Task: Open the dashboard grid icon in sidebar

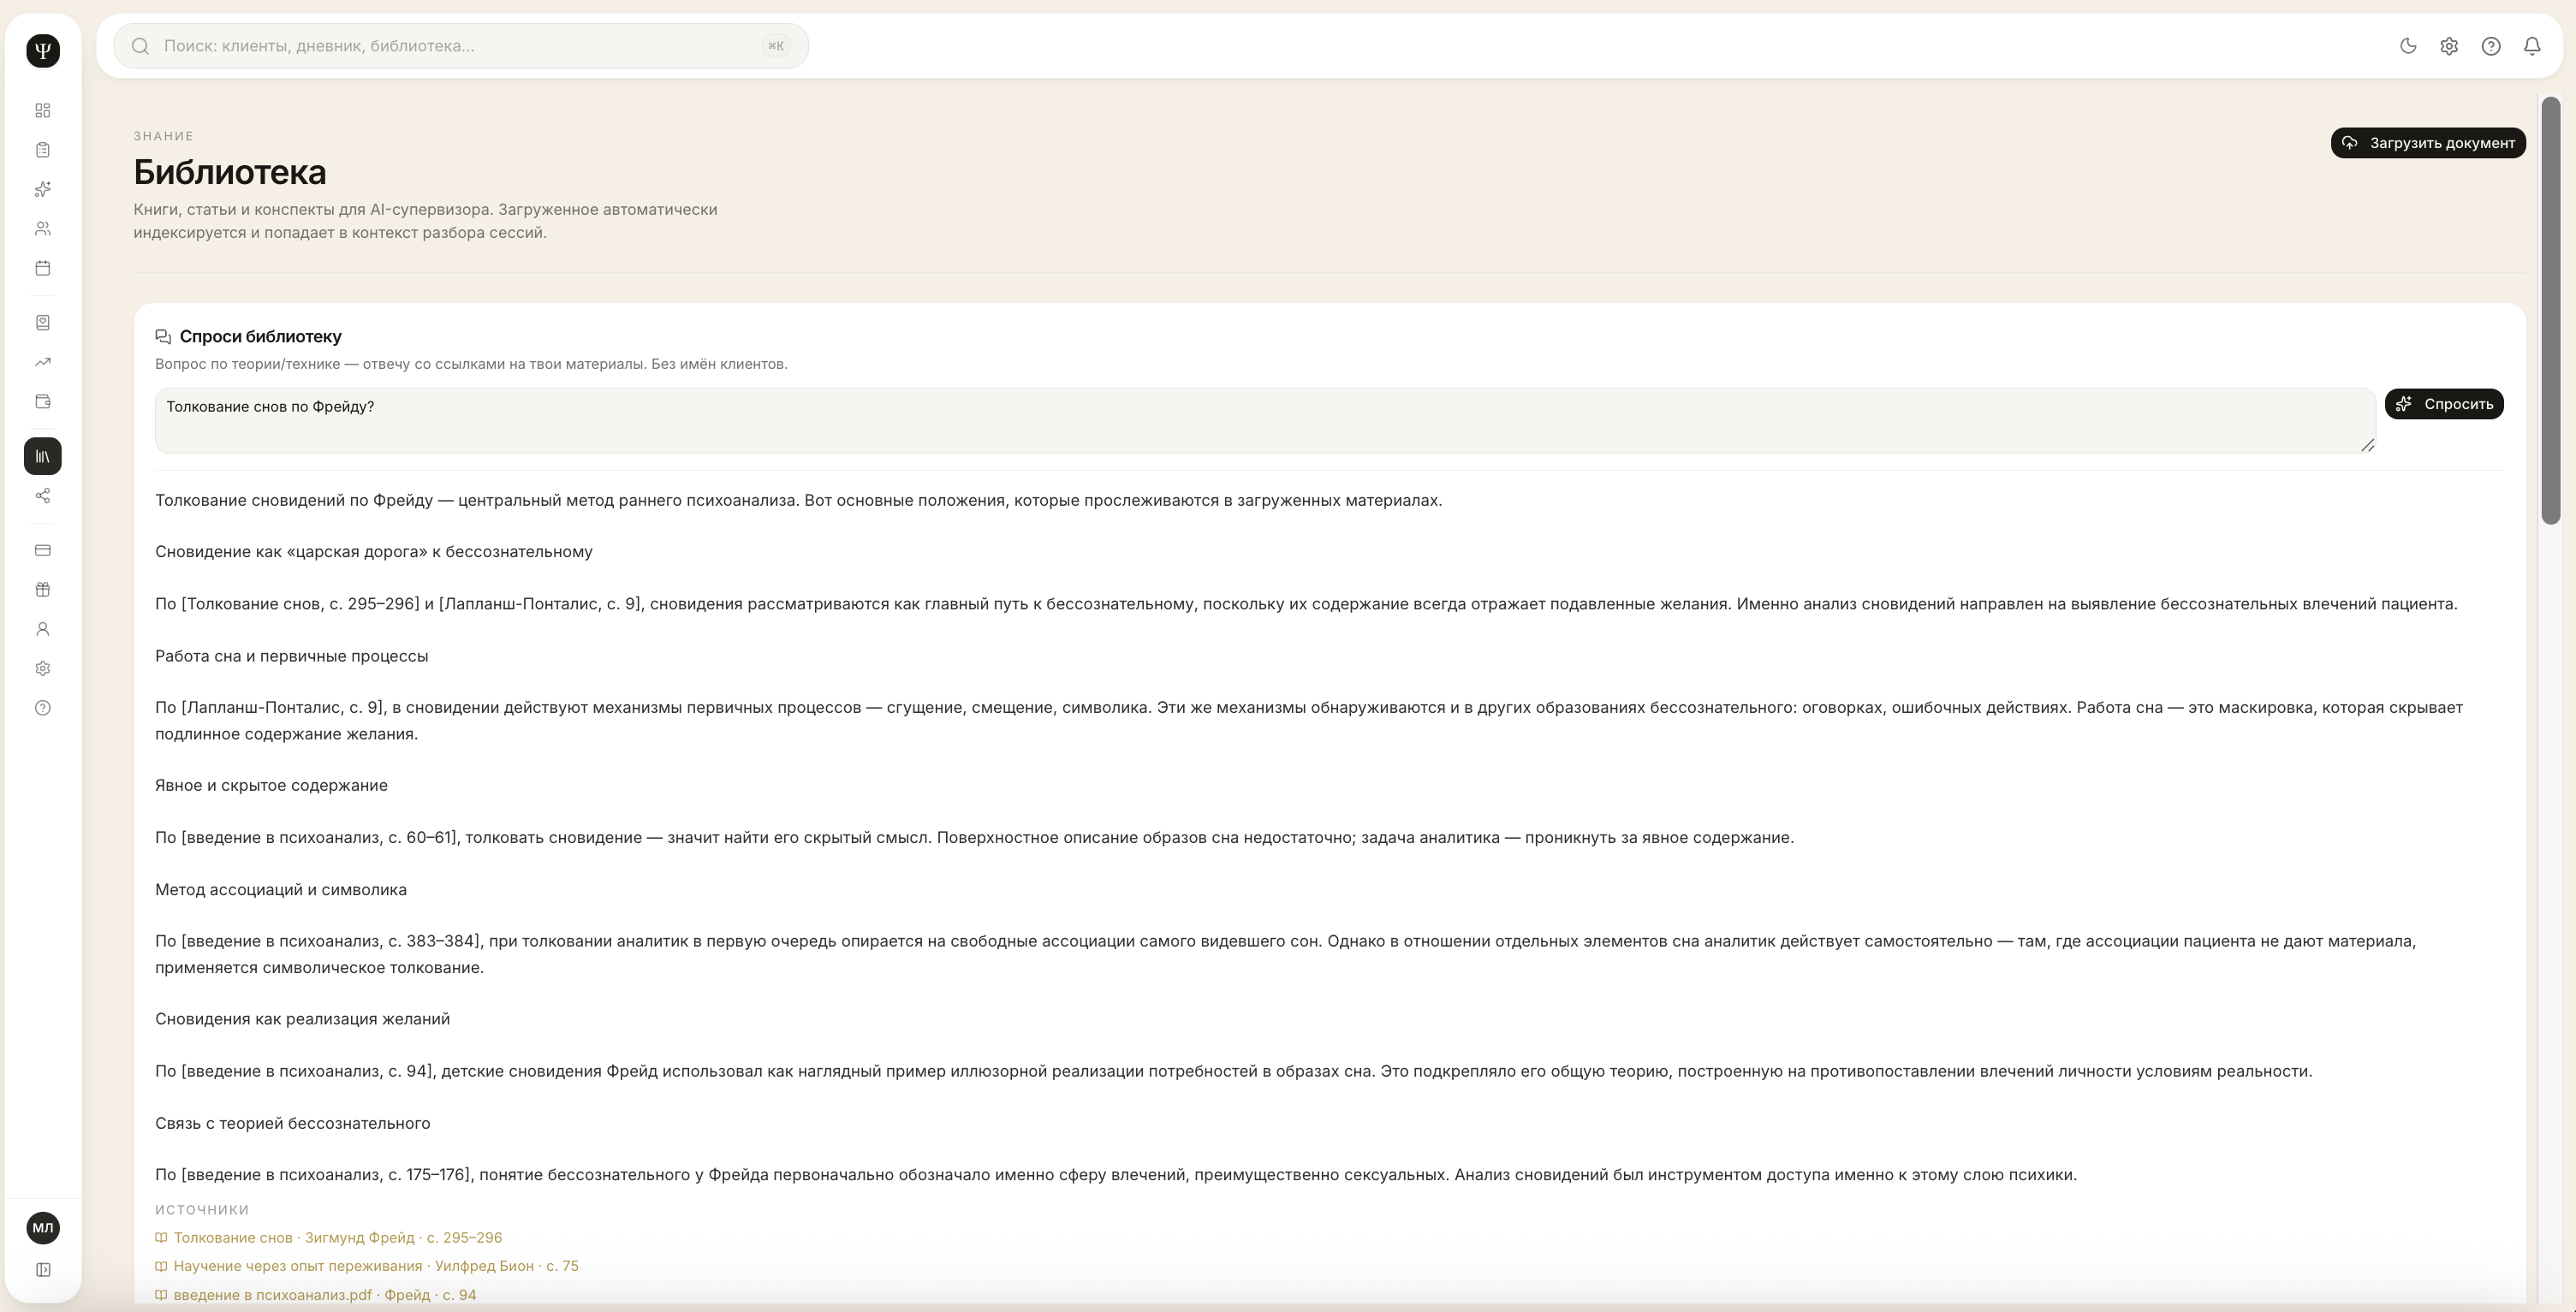Action: coord(43,110)
